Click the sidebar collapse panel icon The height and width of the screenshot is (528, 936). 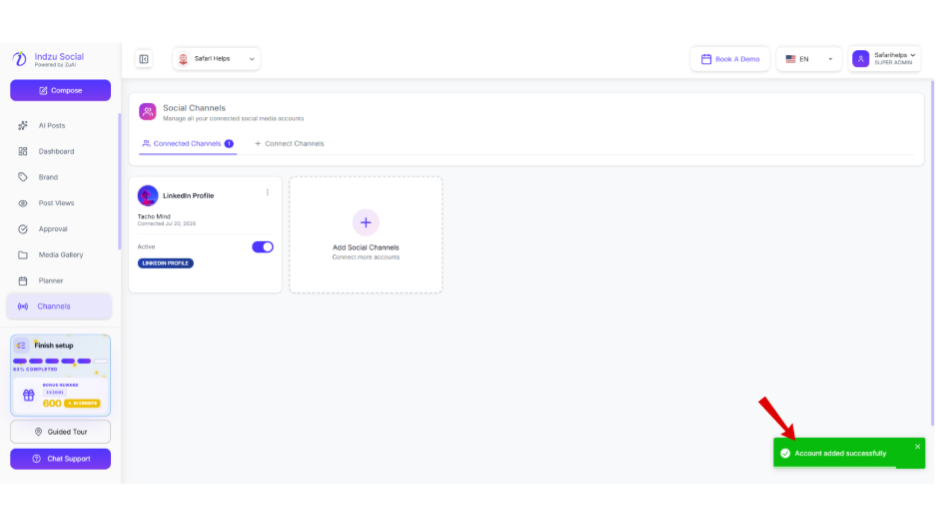pyautogui.click(x=144, y=59)
